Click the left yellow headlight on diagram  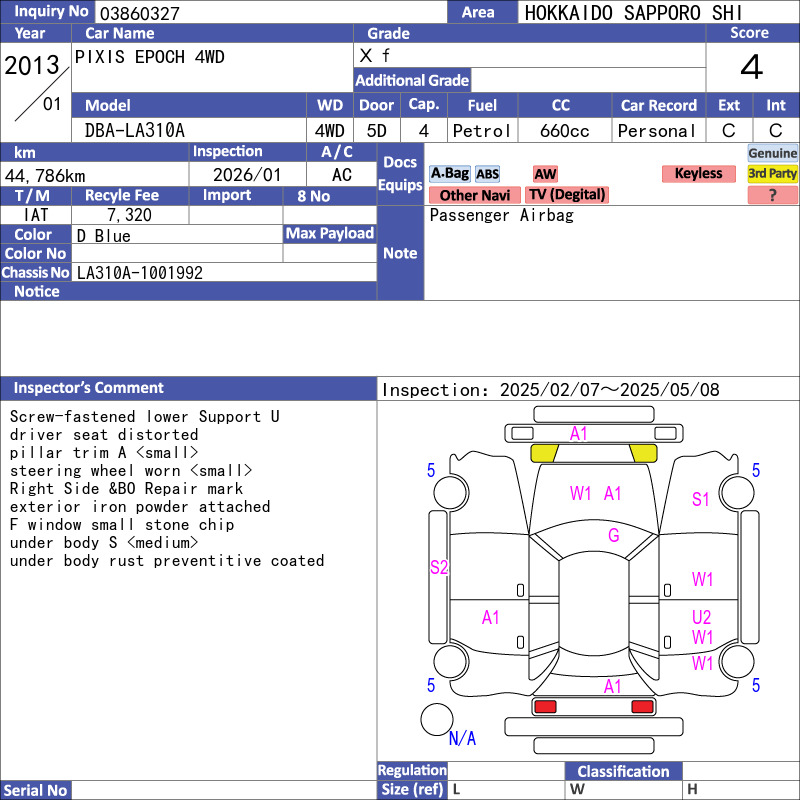[543, 453]
